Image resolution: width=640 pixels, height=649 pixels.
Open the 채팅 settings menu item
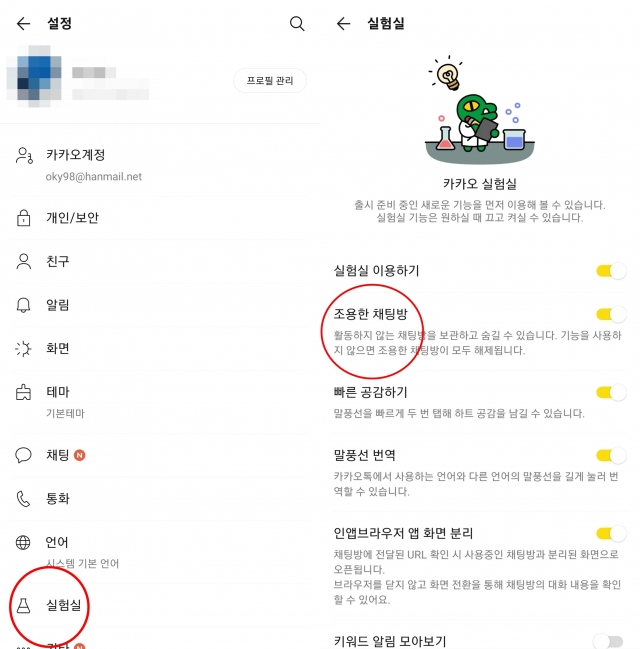click(x=160, y=455)
